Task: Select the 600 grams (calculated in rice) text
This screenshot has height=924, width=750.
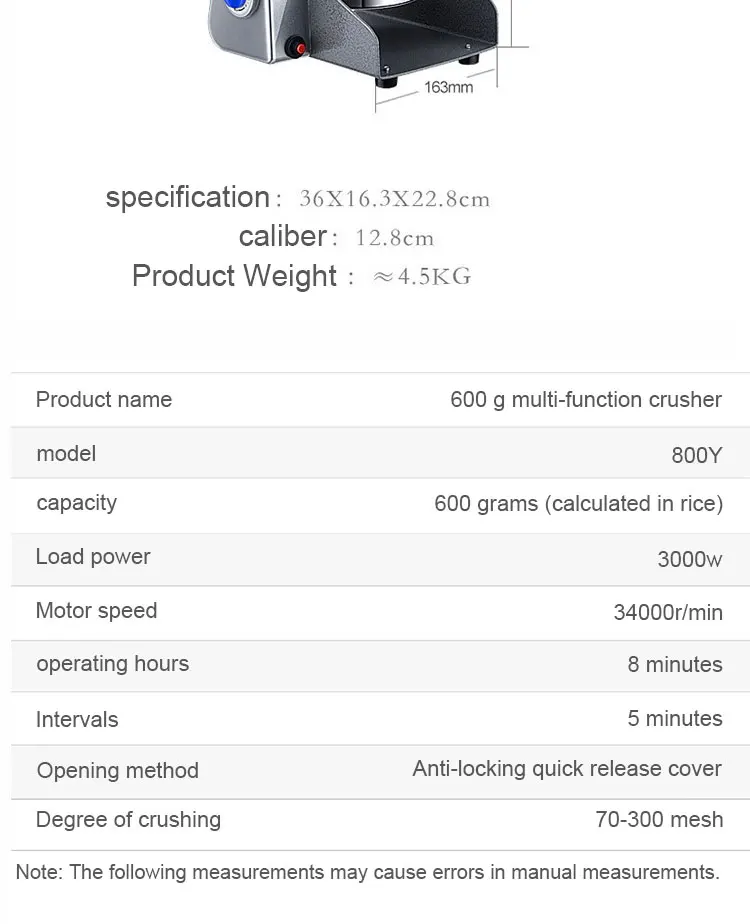Action: point(578,504)
